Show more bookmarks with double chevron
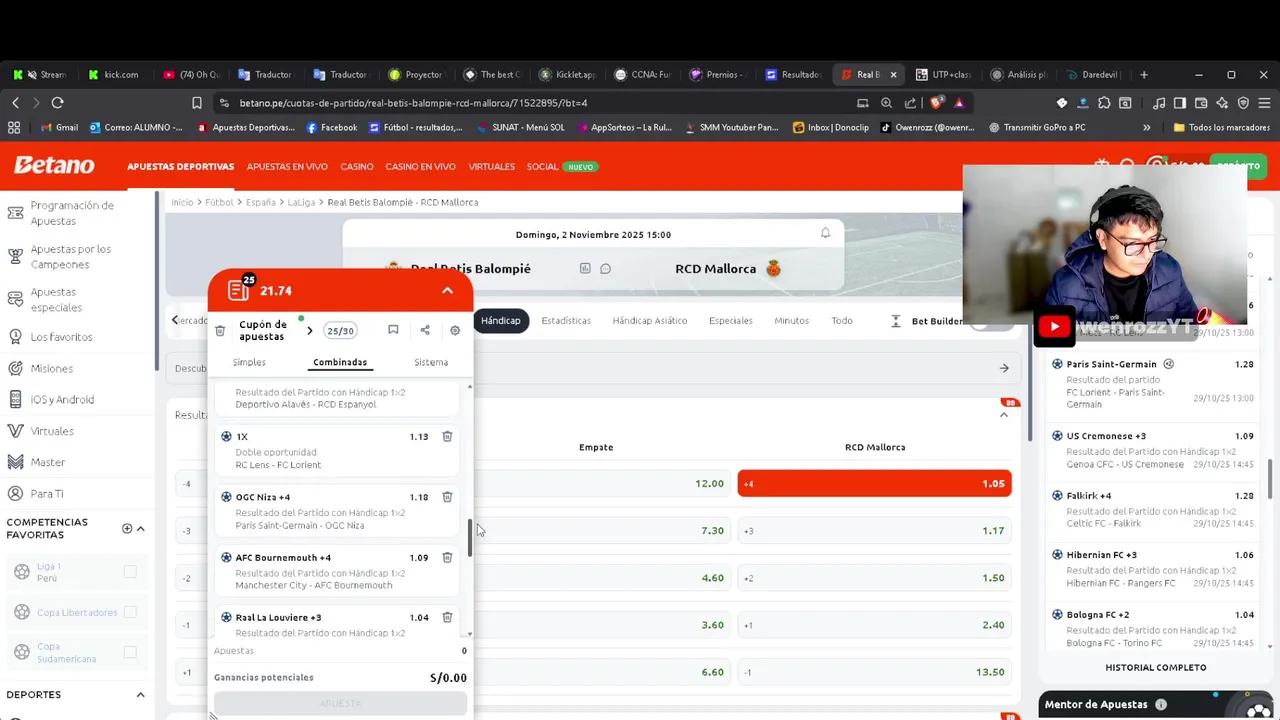This screenshot has height=720, width=1280. pyautogui.click(x=1146, y=127)
